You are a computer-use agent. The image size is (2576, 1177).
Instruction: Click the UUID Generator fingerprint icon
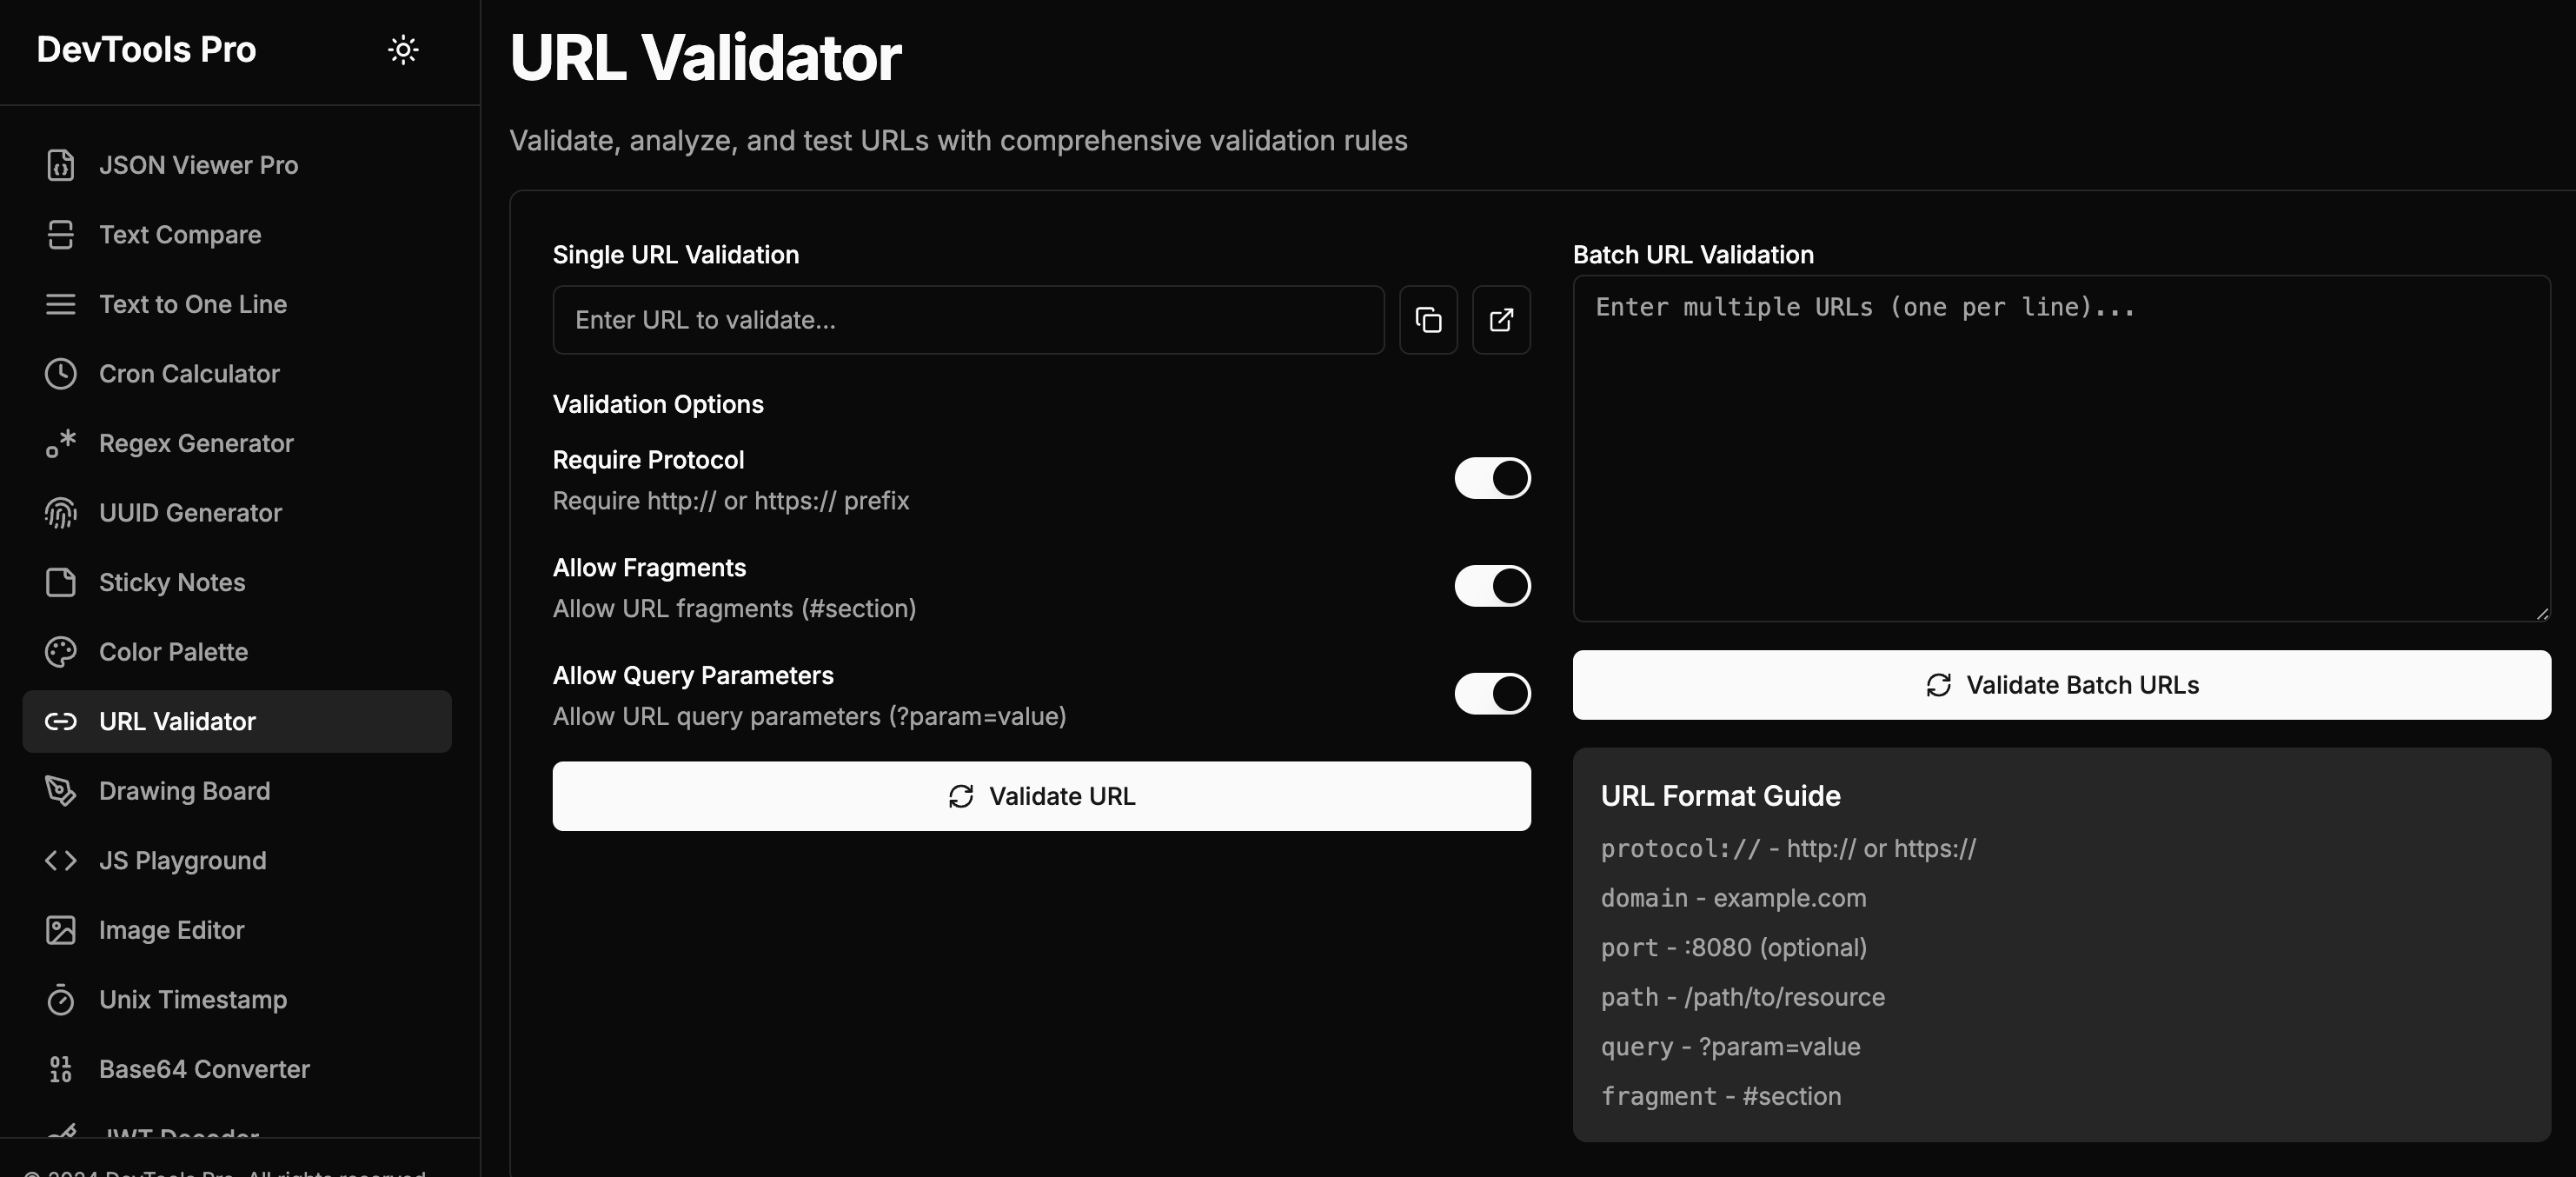click(60, 513)
